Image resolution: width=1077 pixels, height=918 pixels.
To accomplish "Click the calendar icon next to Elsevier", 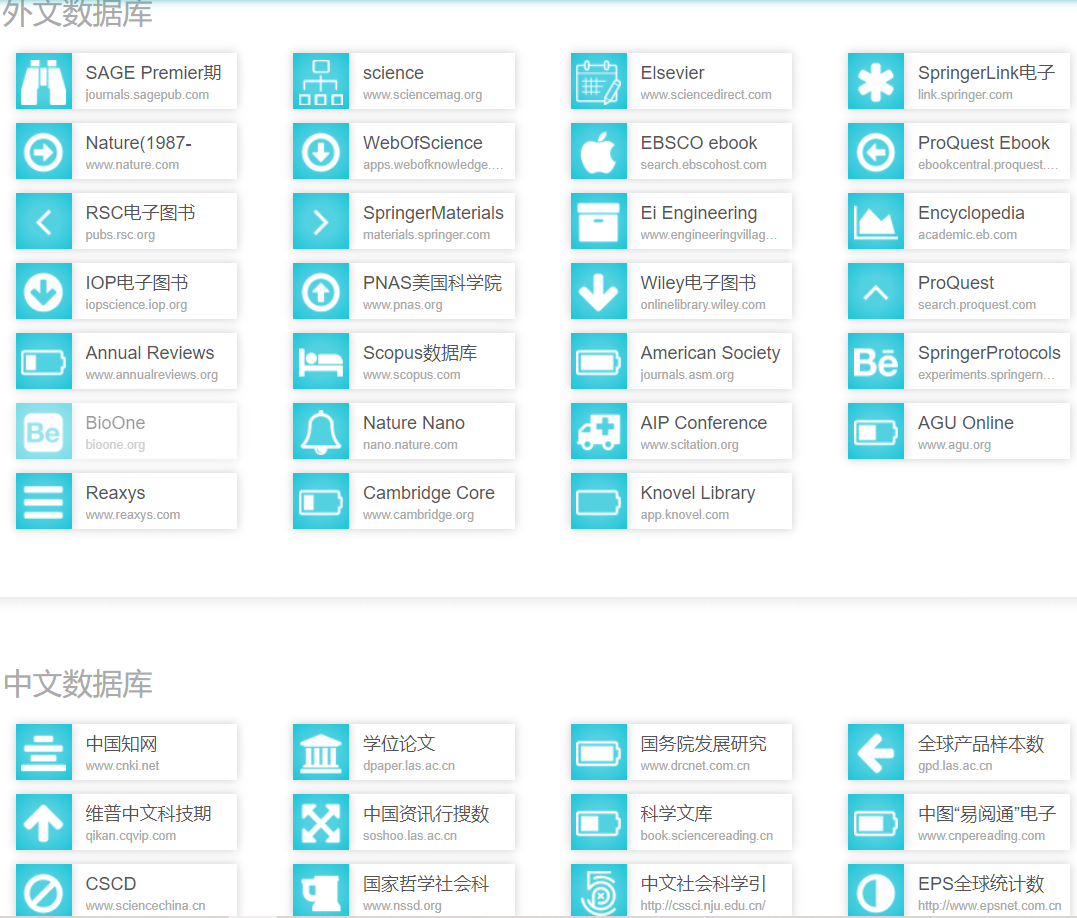I will click(598, 81).
